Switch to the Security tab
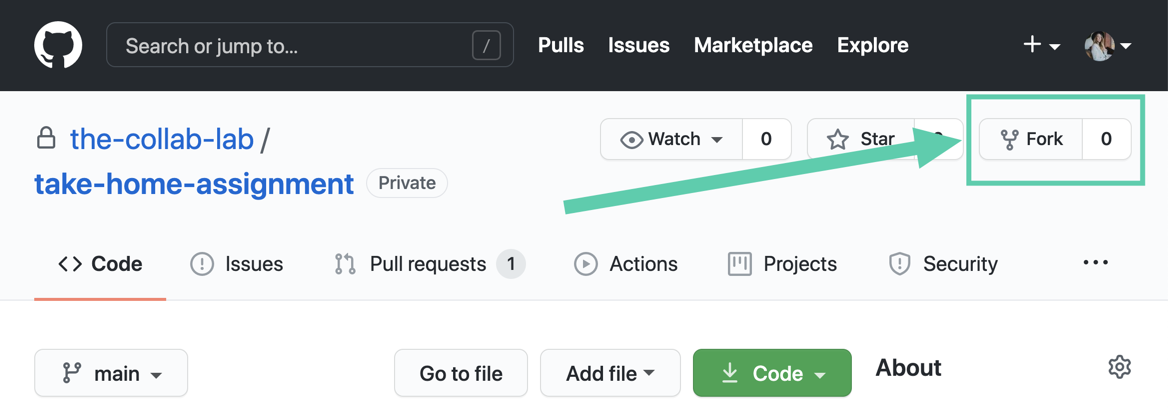Image resolution: width=1168 pixels, height=414 pixels. coord(942,264)
